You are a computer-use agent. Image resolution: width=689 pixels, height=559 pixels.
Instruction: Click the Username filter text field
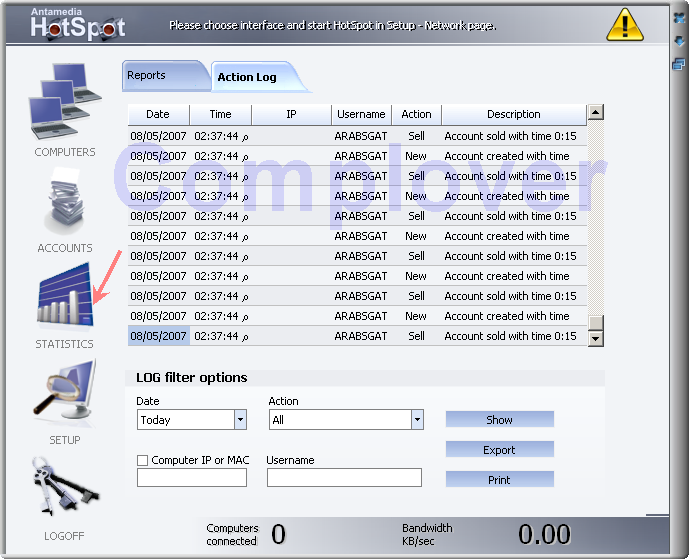coord(344,478)
